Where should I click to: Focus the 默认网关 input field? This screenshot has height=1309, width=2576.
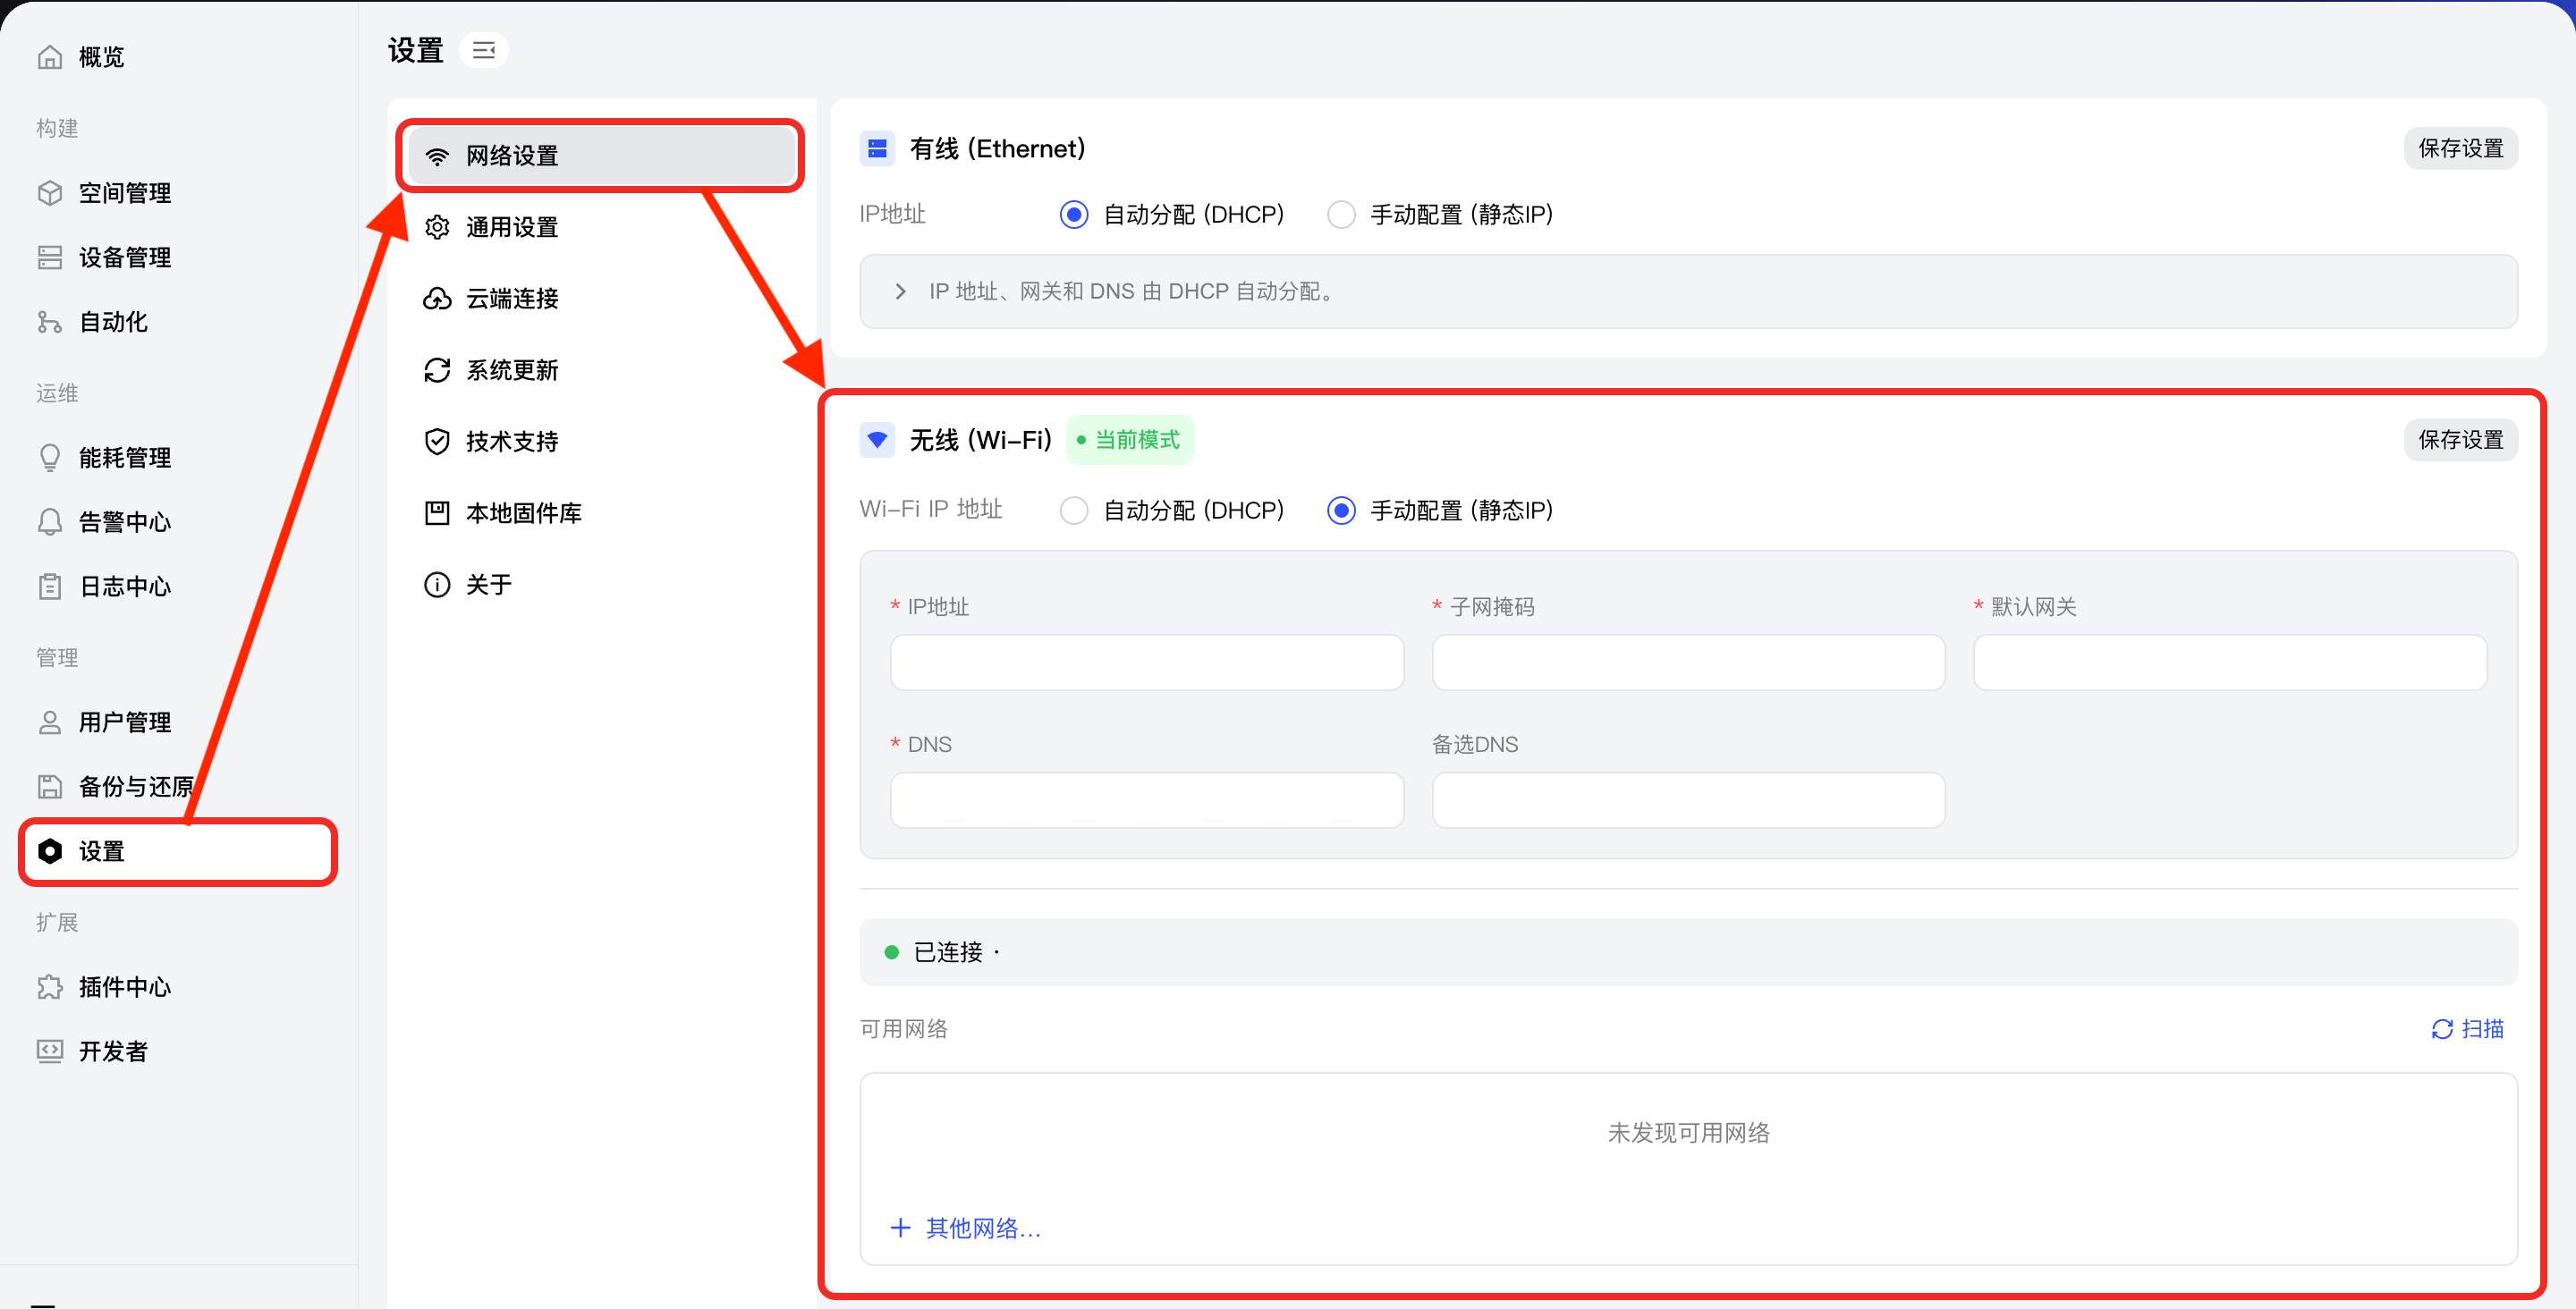point(2230,662)
